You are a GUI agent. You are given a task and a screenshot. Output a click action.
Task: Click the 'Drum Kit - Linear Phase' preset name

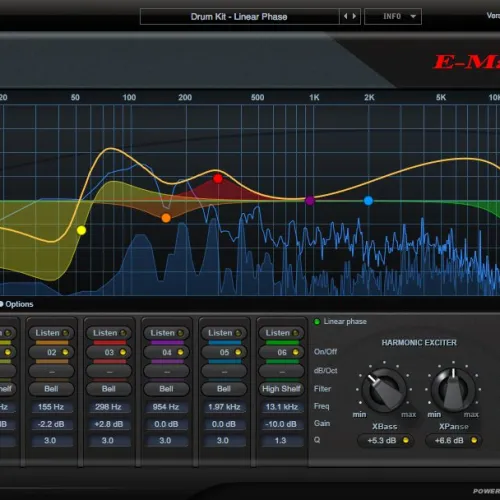pyautogui.click(x=239, y=16)
